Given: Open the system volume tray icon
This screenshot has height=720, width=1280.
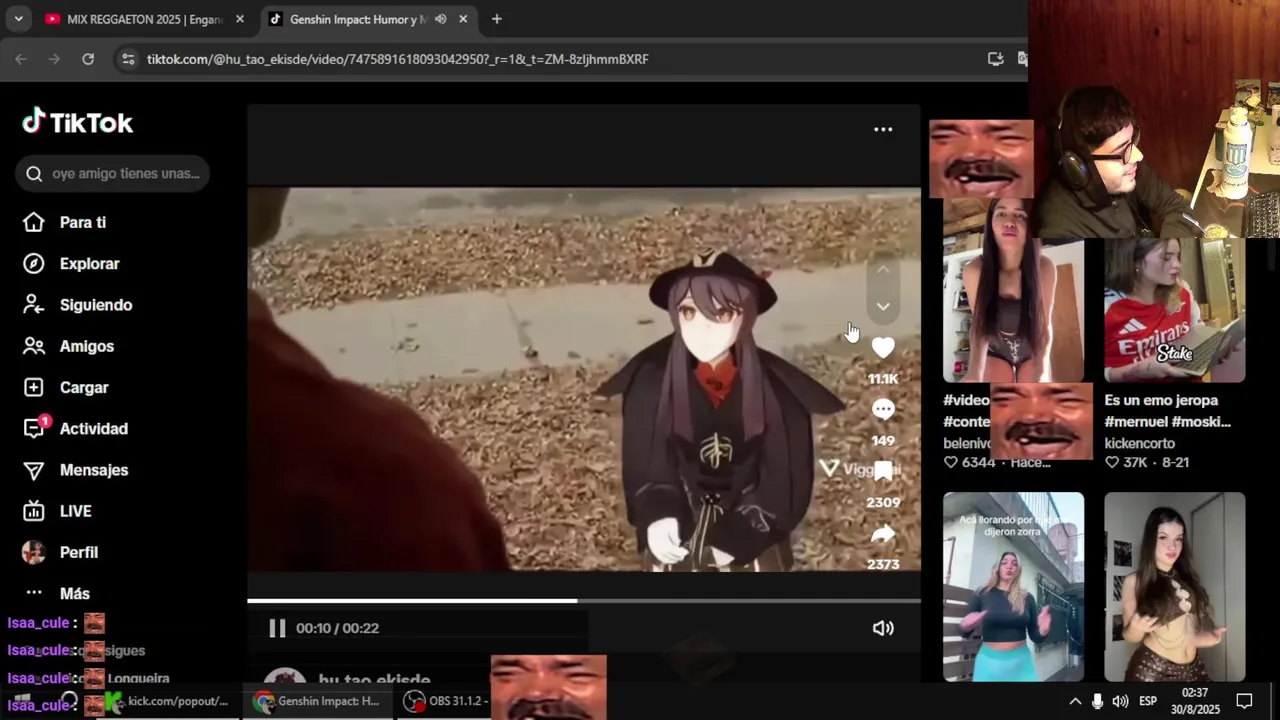Looking at the screenshot, I should click(x=1120, y=701).
